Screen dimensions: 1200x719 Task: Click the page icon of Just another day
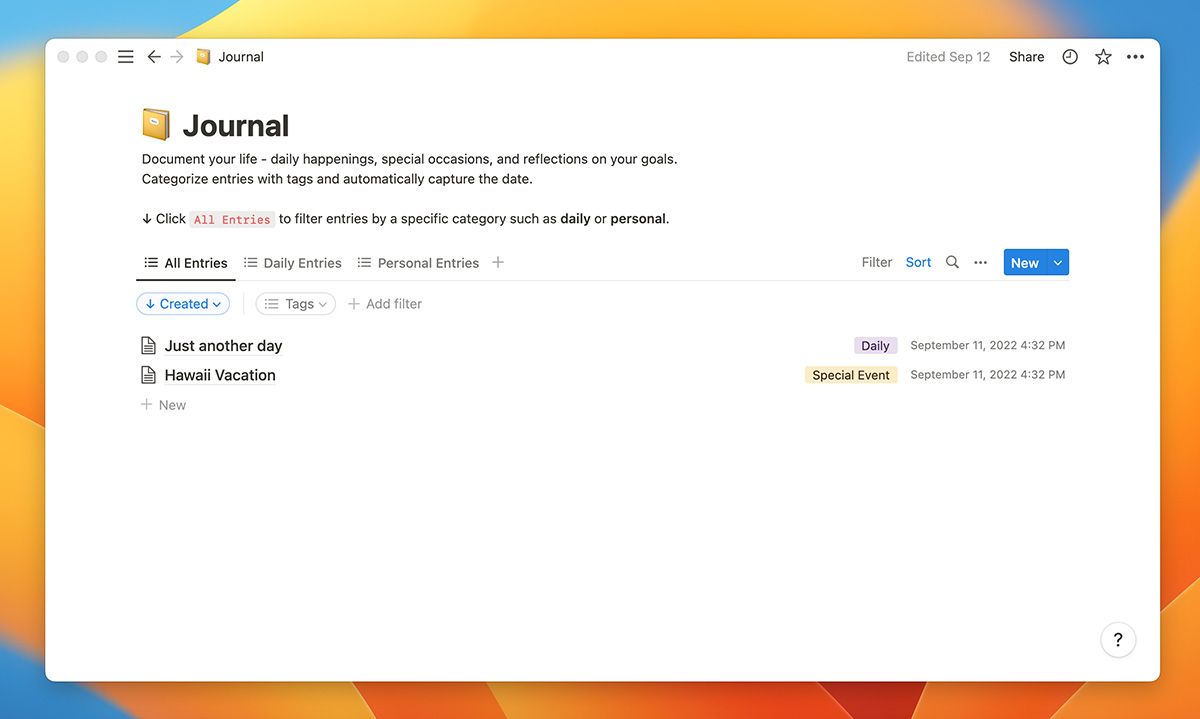(148, 346)
